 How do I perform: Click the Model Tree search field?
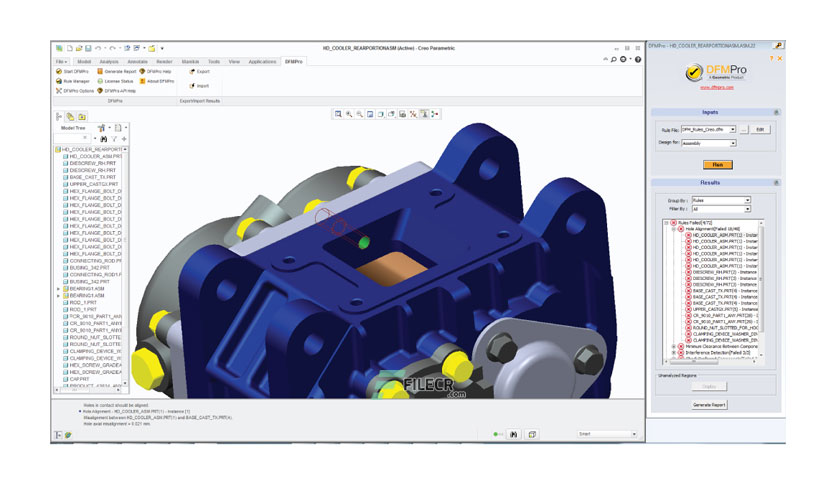pos(71,139)
